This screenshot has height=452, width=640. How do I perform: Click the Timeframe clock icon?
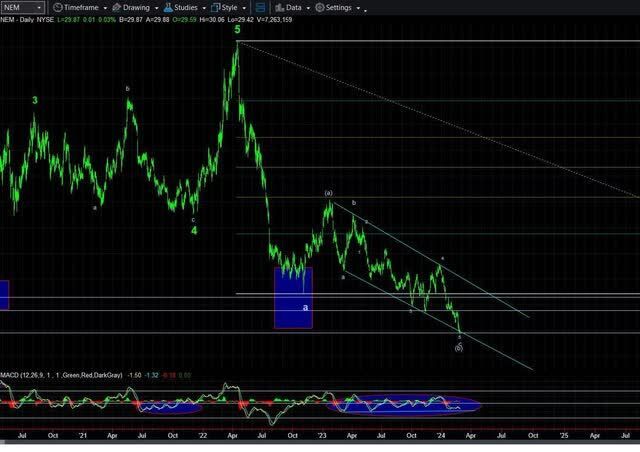point(58,7)
